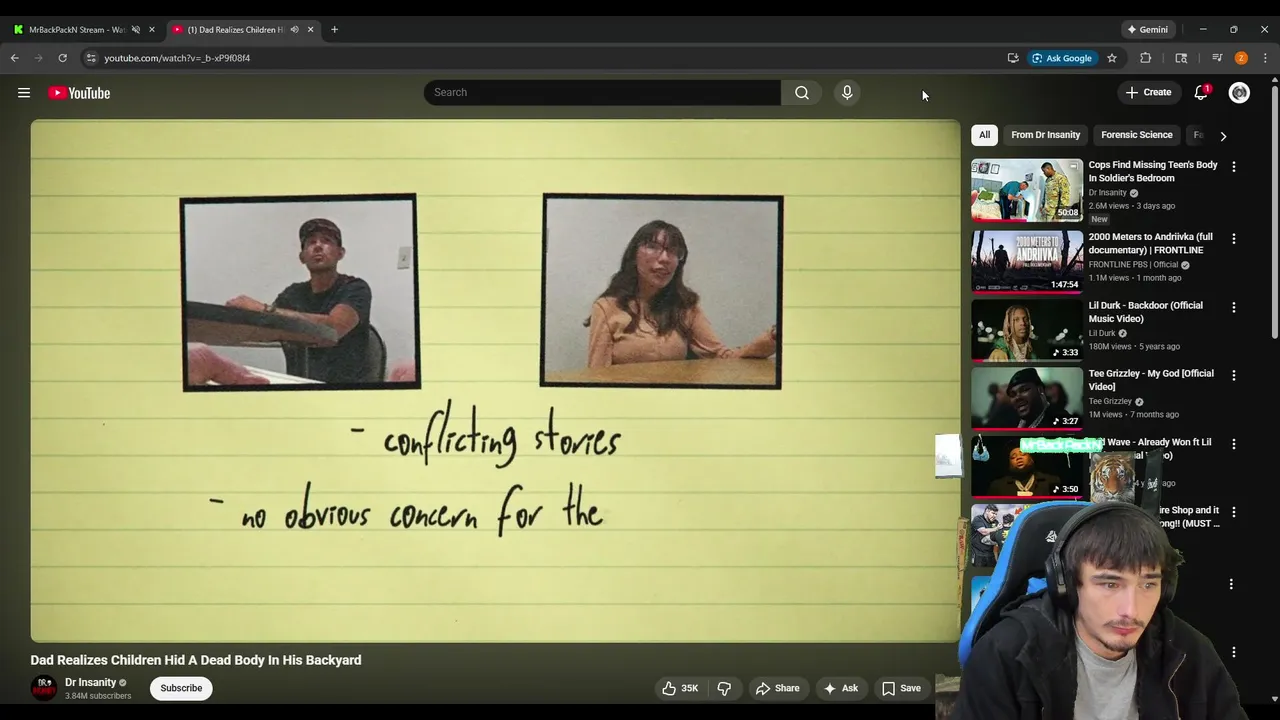This screenshot has height=720, width=1280.
Task: Switch to Dad Realizes Children tab
Action: click(236, 29)
